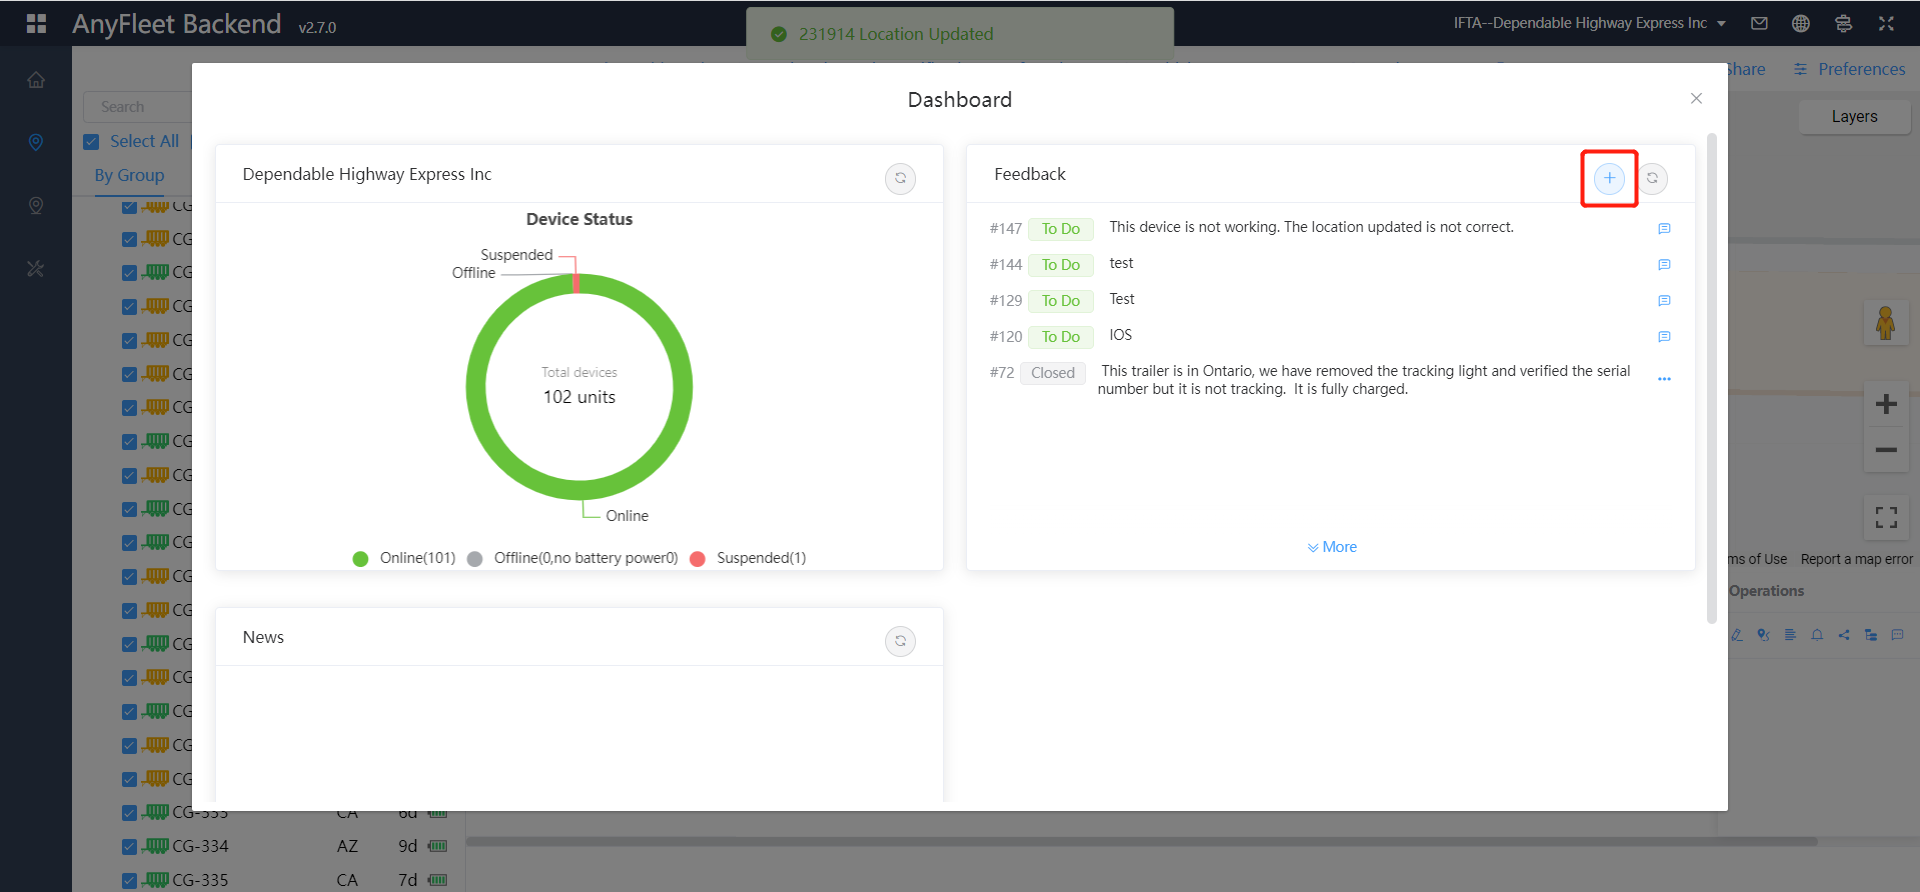This screenshot has width=1920, height=892.
Task: Open the Home sidebar icon
Action: click(x=36, y=80)
